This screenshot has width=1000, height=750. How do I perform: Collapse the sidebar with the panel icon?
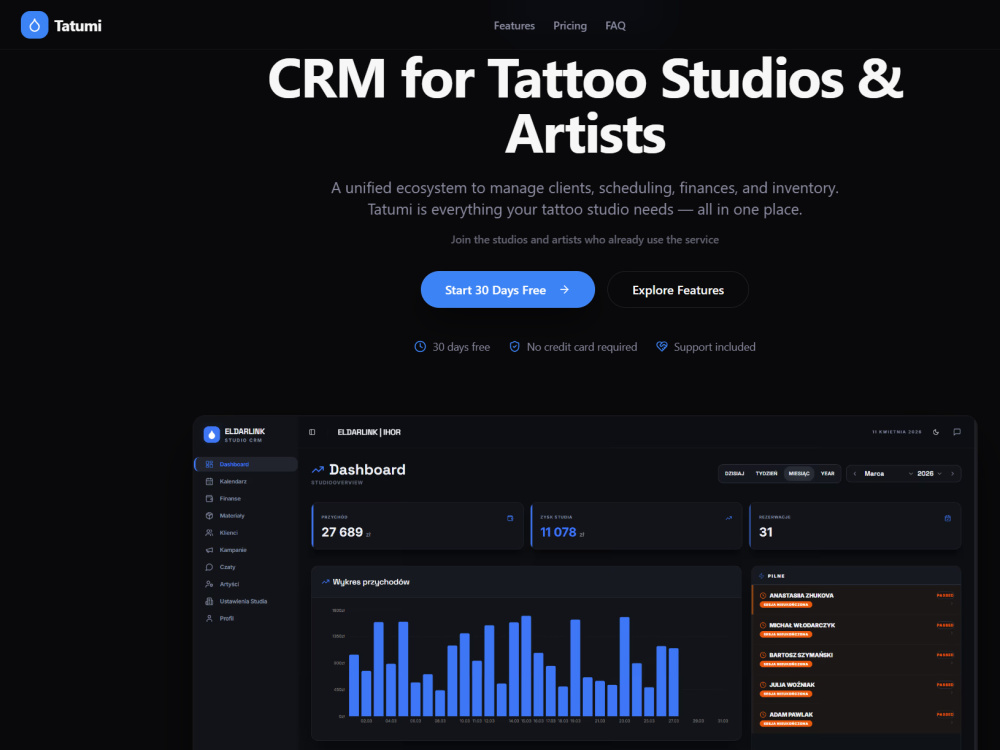click(312, 432)
